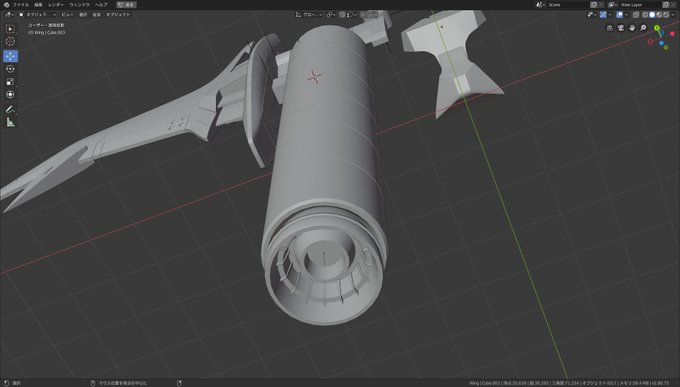Screen dimensions: 680x387
Task: Activate the Rotate tool
Action: click(10, 69)
